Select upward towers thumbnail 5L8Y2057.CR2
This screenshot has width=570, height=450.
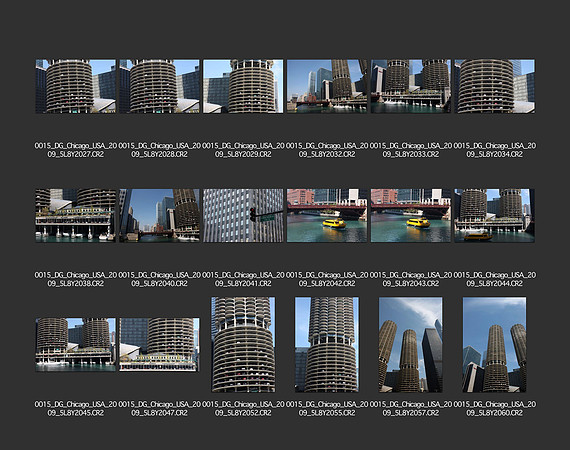click(411, 345)
